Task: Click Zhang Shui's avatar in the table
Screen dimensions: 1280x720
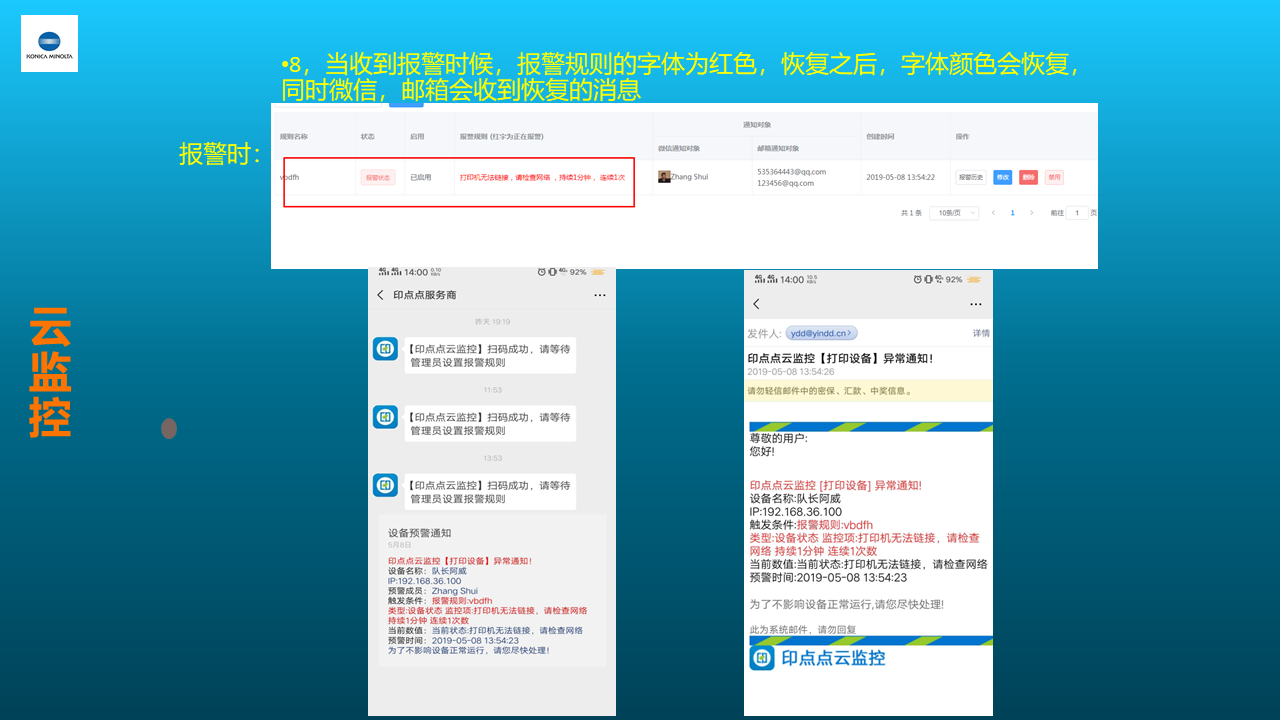Action: click(x=664, y=177)
